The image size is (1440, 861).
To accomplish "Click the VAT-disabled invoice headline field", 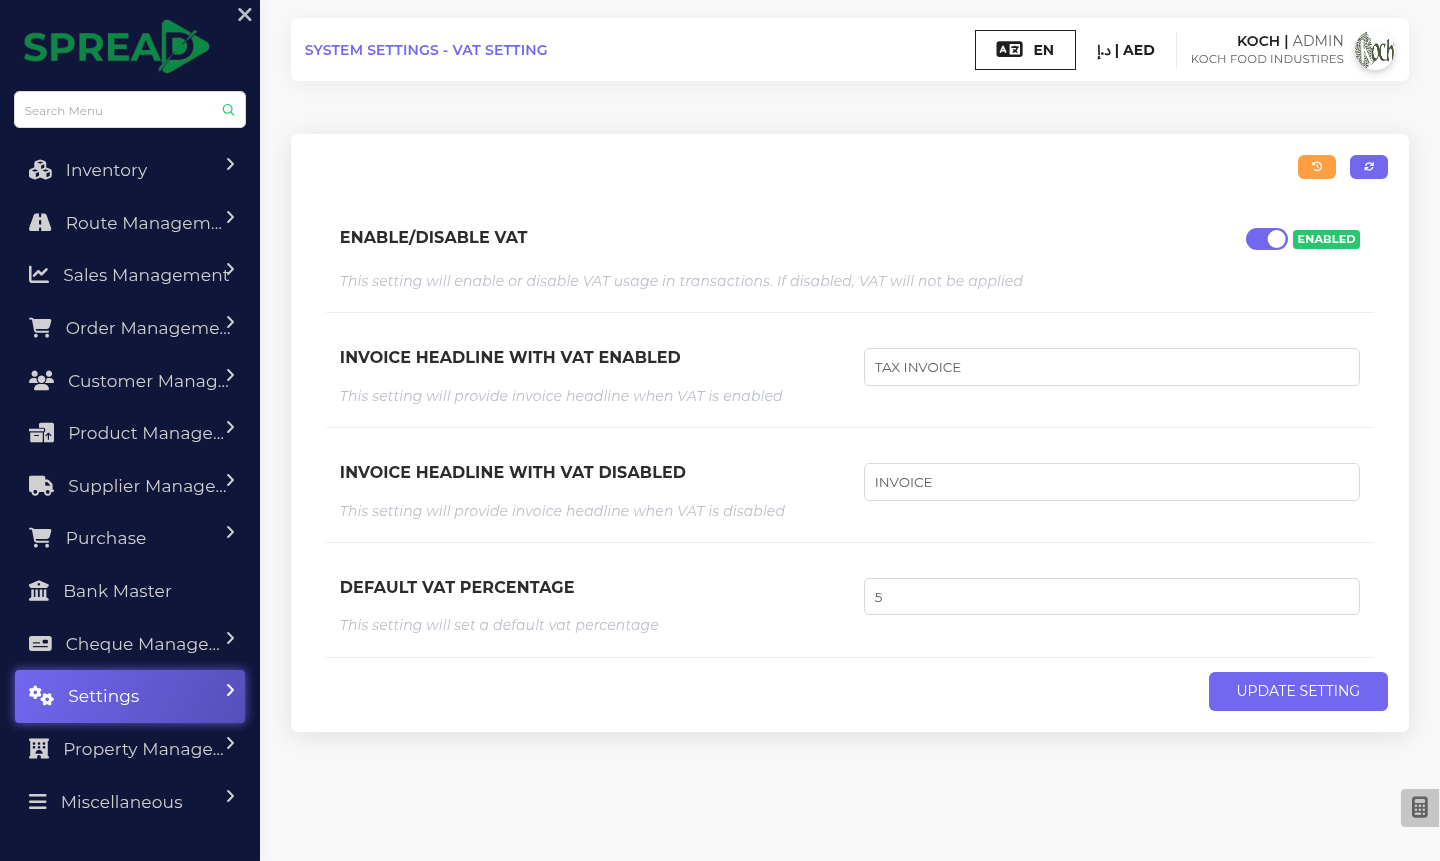I will [x=1112, y=482].
